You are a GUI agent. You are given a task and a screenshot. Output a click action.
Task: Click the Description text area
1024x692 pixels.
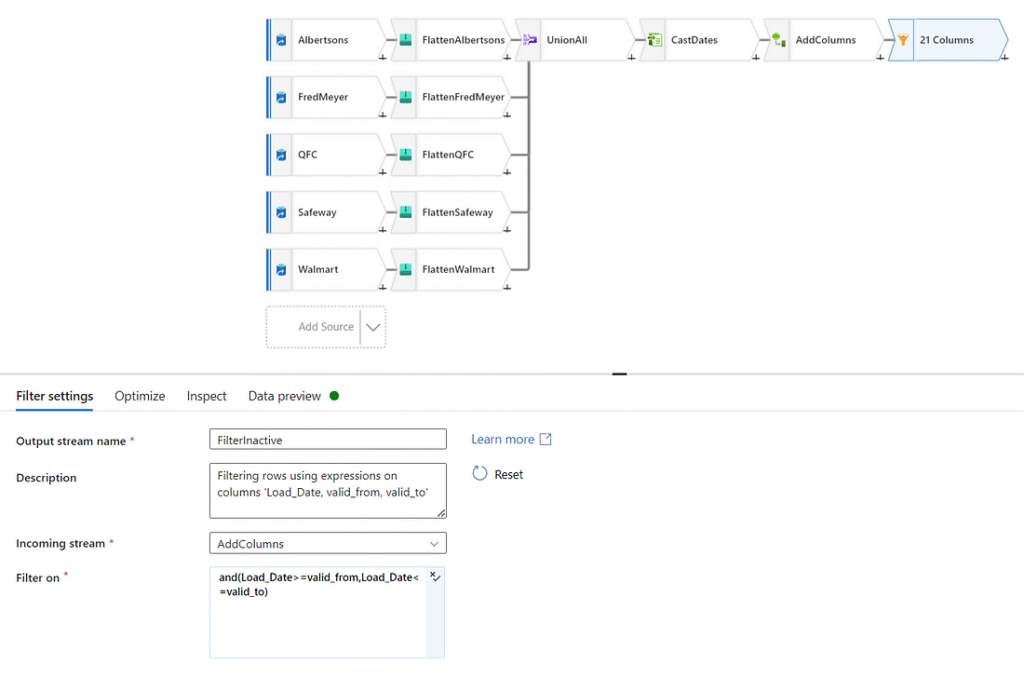(328, 491)
